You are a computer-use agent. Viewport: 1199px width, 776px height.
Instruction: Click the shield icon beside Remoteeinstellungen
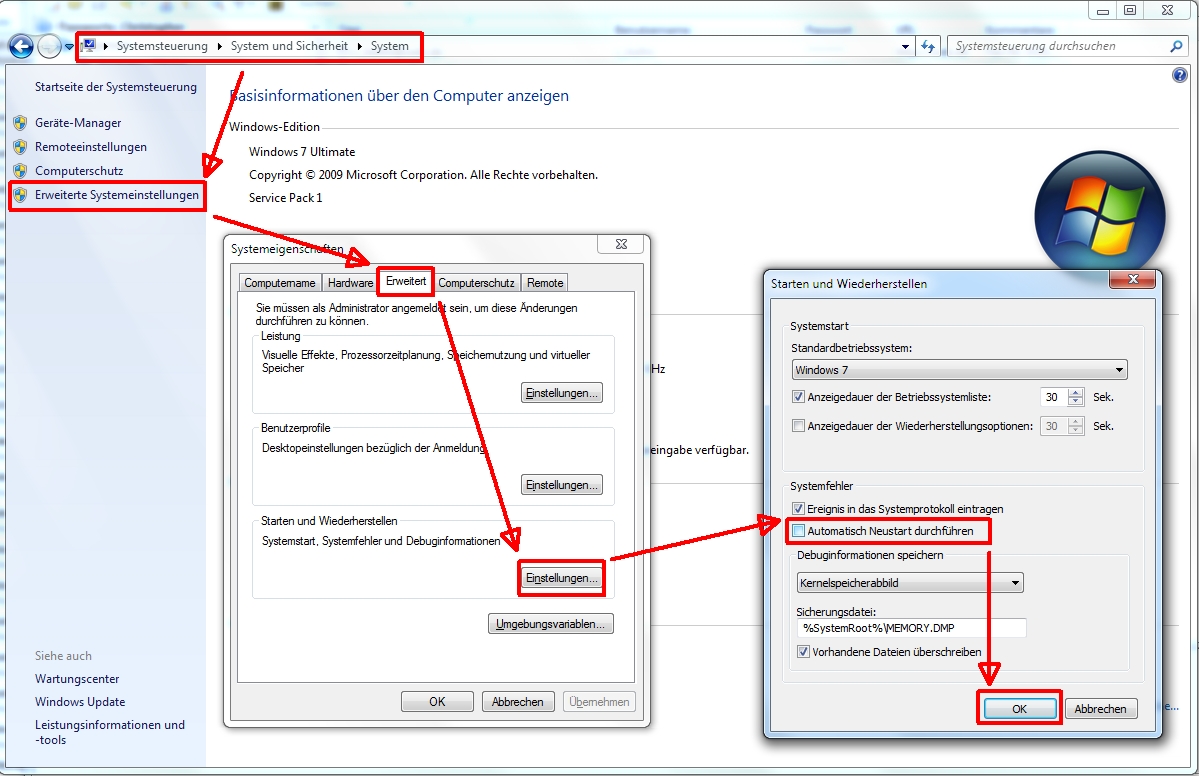click(x=20, y=147)
